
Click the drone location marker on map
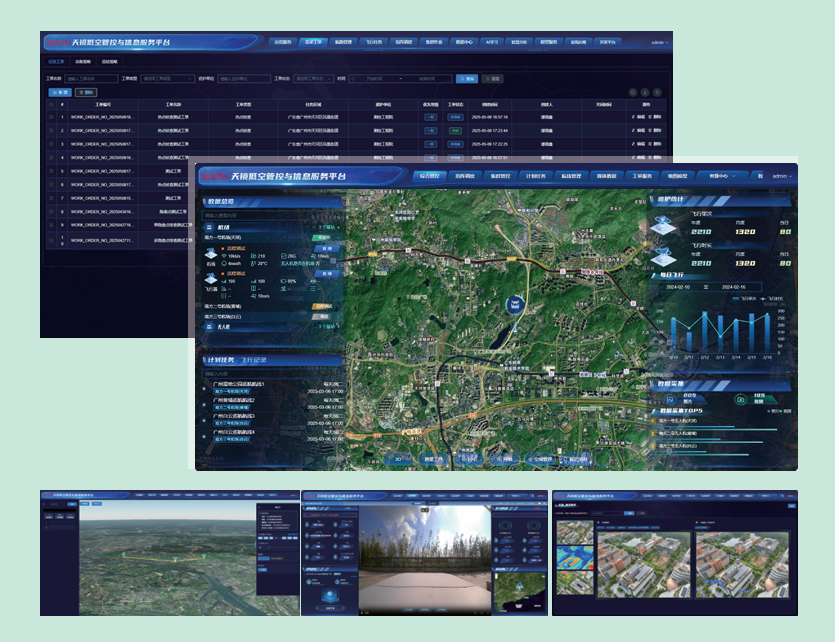[515, 304]
